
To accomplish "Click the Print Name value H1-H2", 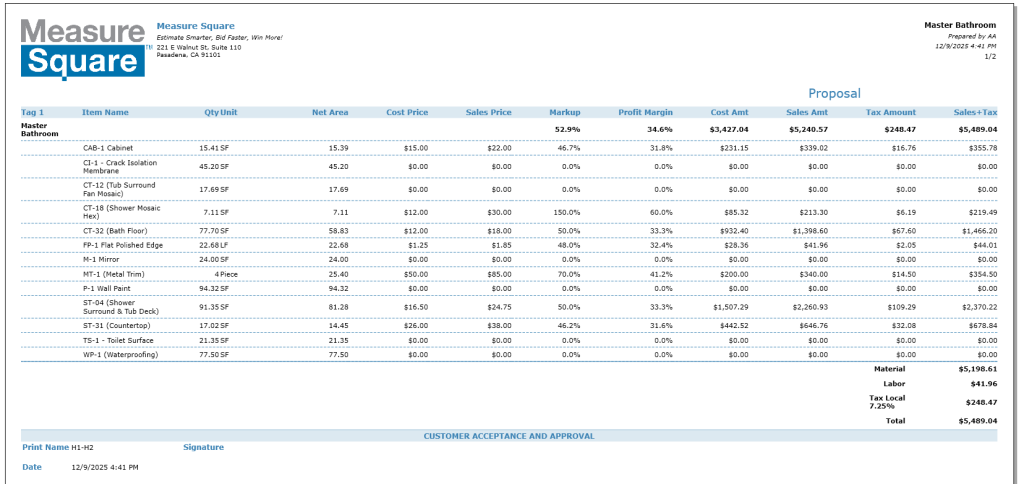I will 96,447.
